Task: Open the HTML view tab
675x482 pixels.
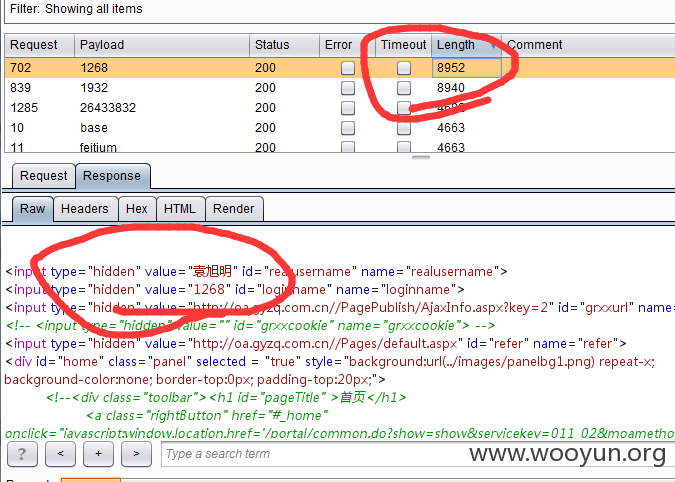Action: click(180, 209)
